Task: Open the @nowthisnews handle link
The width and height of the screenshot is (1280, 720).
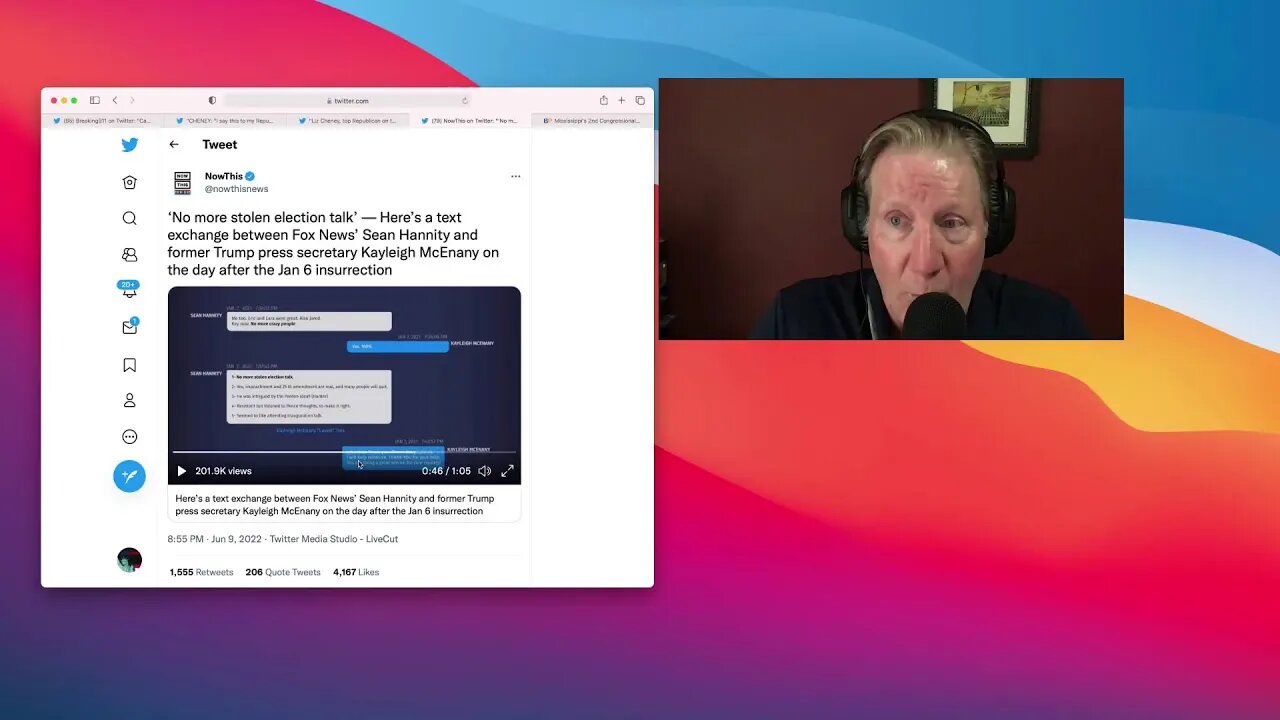Action: [237, 189]
